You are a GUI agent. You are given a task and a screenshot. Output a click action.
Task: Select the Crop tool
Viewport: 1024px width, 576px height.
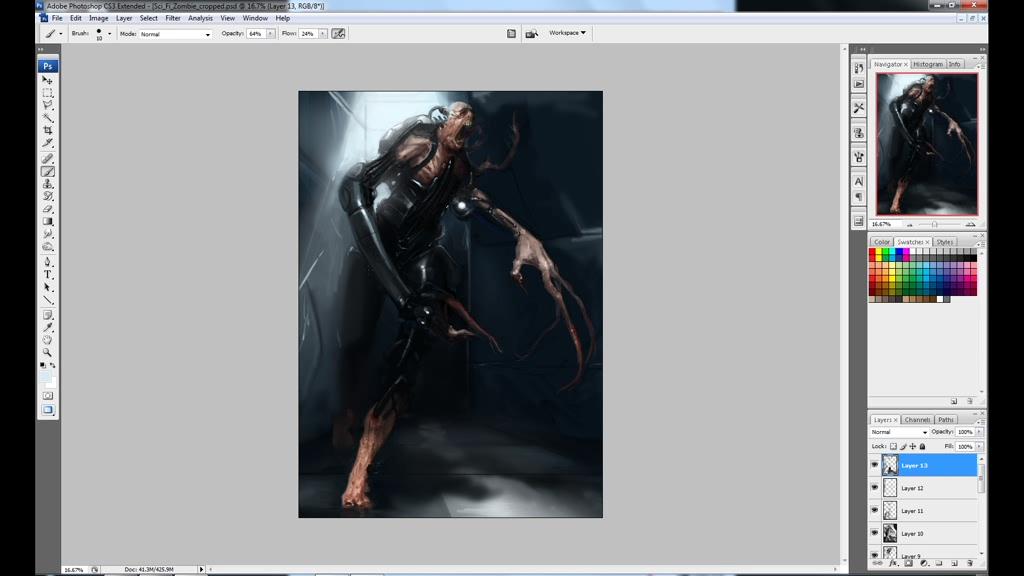tap(47, 130)
